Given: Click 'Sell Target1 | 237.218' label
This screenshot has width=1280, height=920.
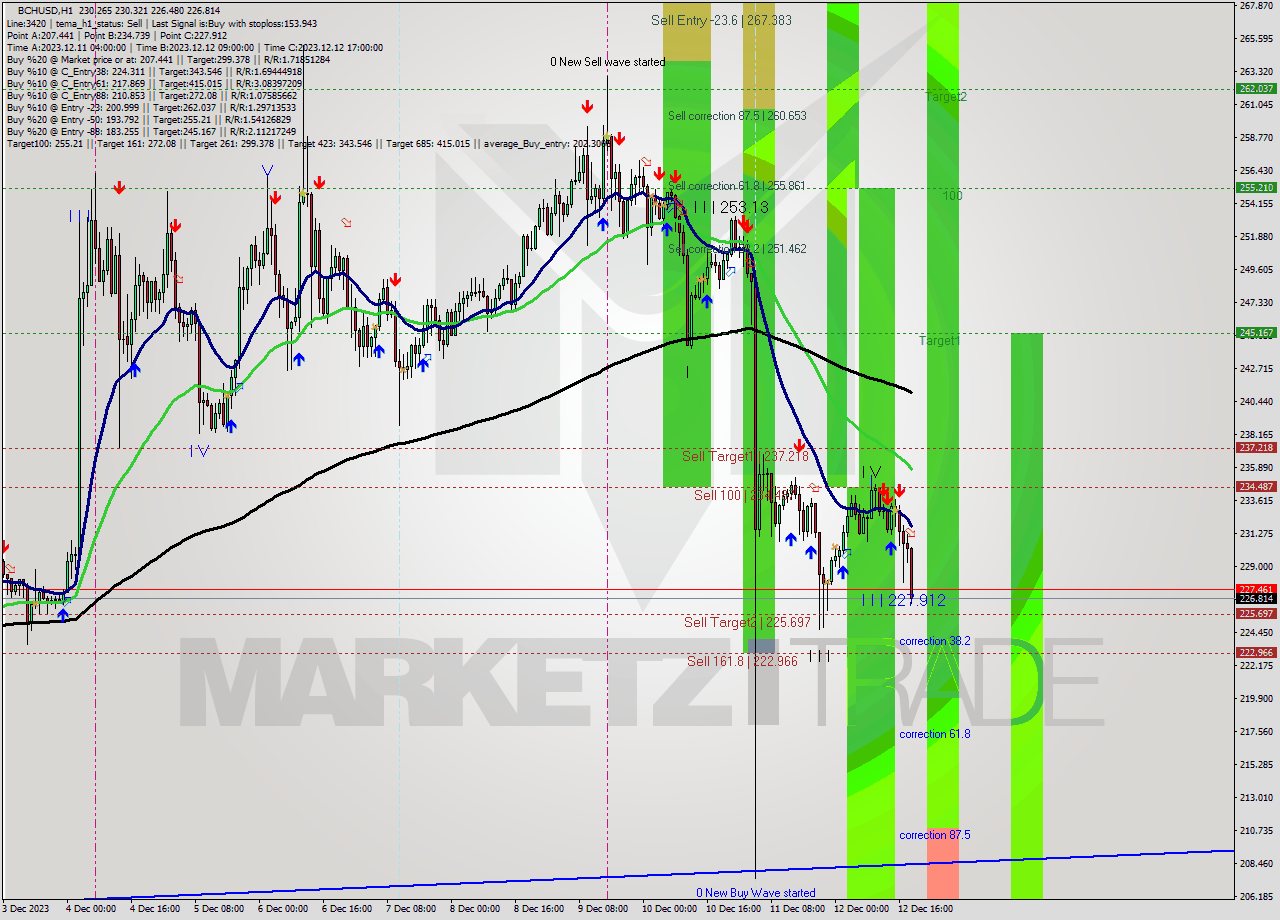Looking at the screenshot, I should 744,456.
